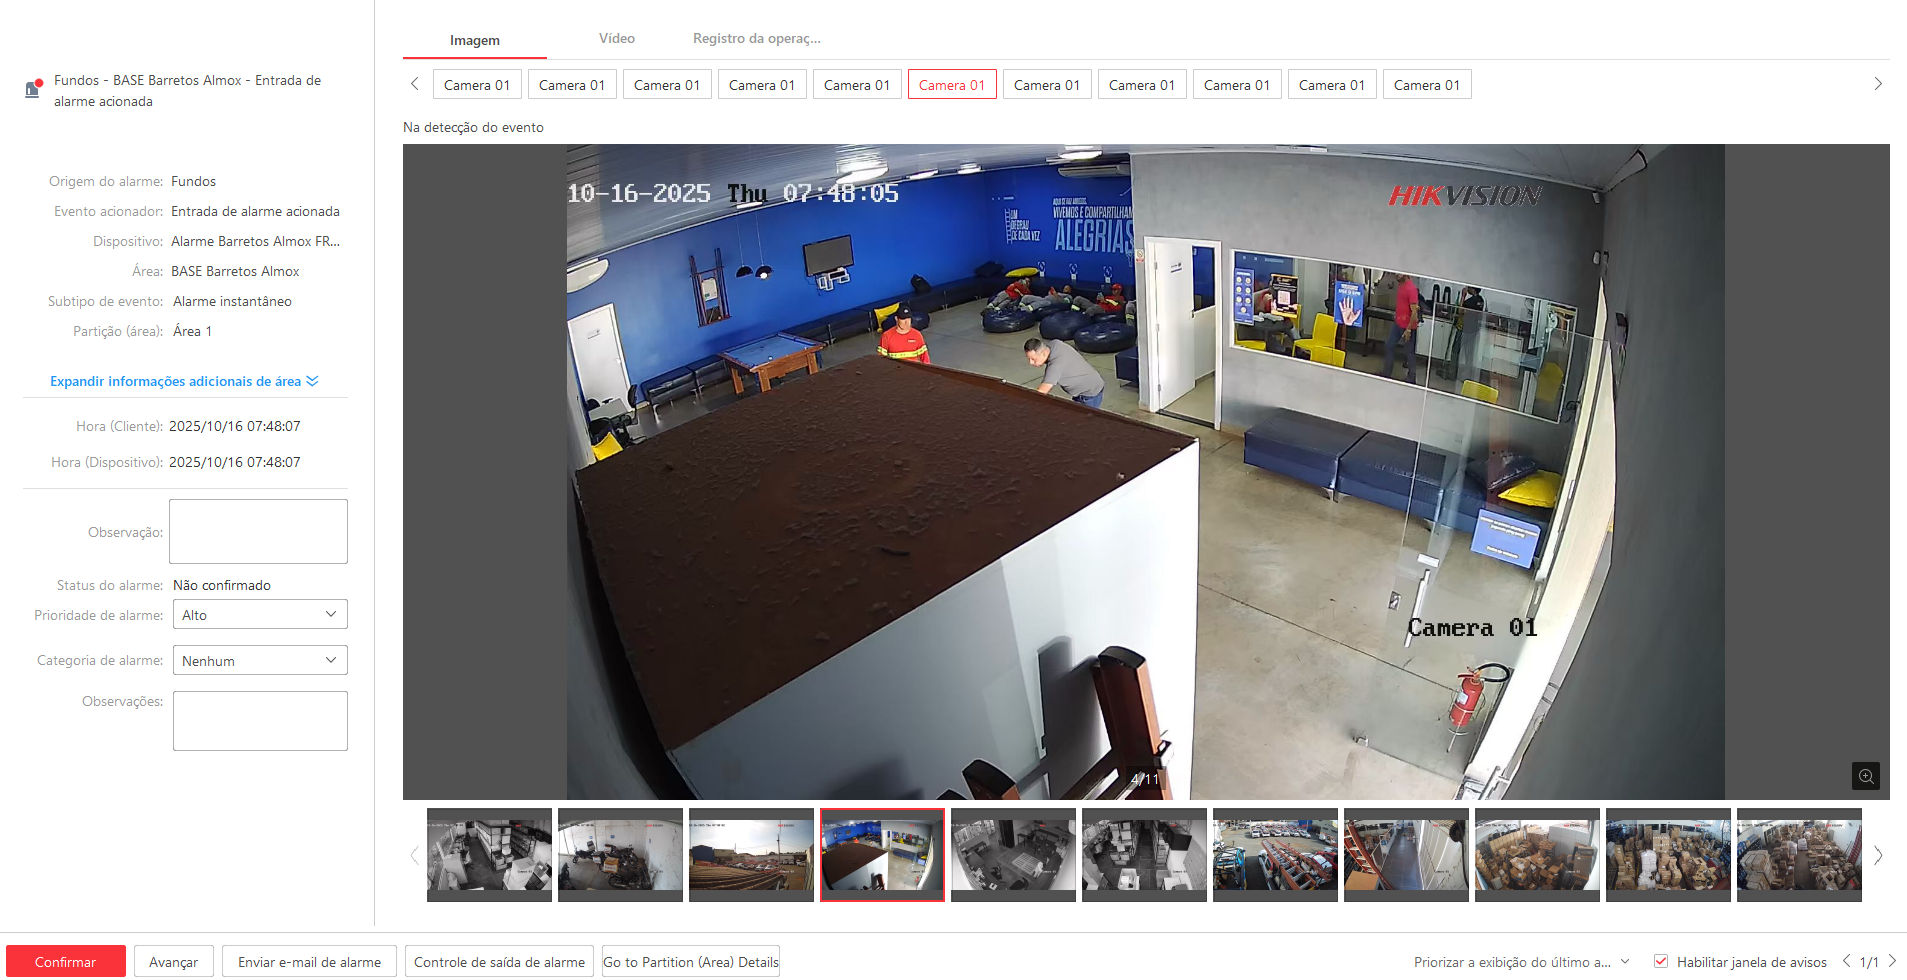Click the alarm device icon in header
Screen dimensions: 1907x980
pos(33,89)
